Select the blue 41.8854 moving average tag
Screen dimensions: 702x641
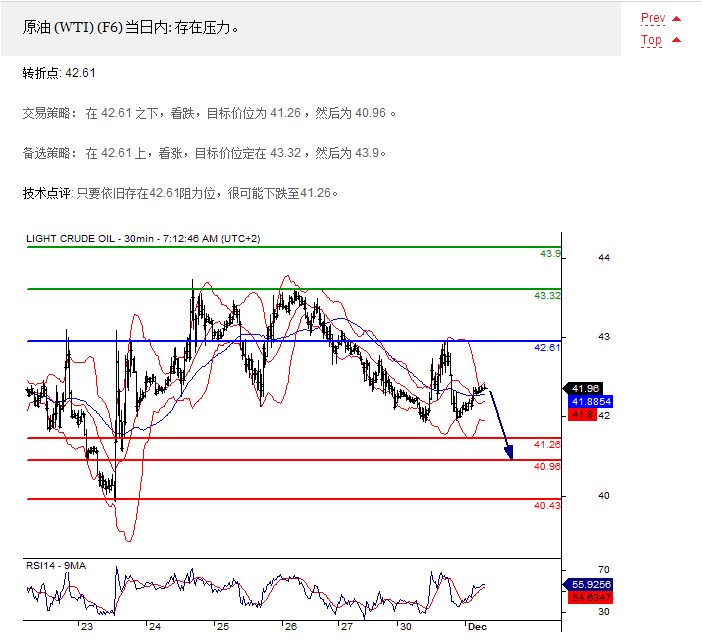coord(590,402)
